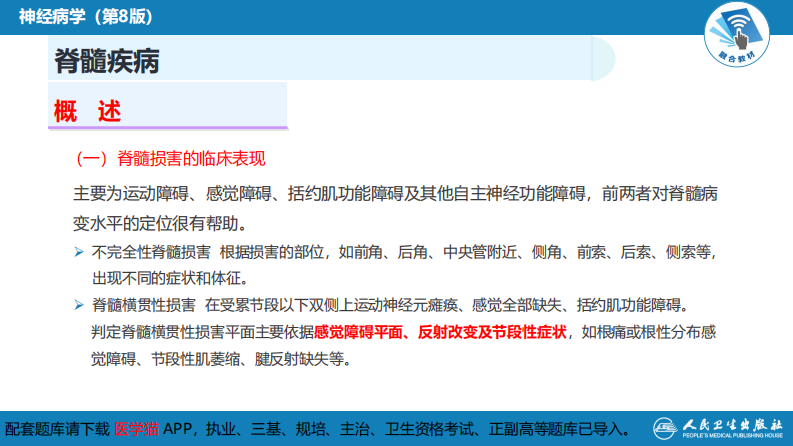
Task: Click the heading （一）脊髓损害的临床表现
Action: pyautogui.click(x=170, y=159)
